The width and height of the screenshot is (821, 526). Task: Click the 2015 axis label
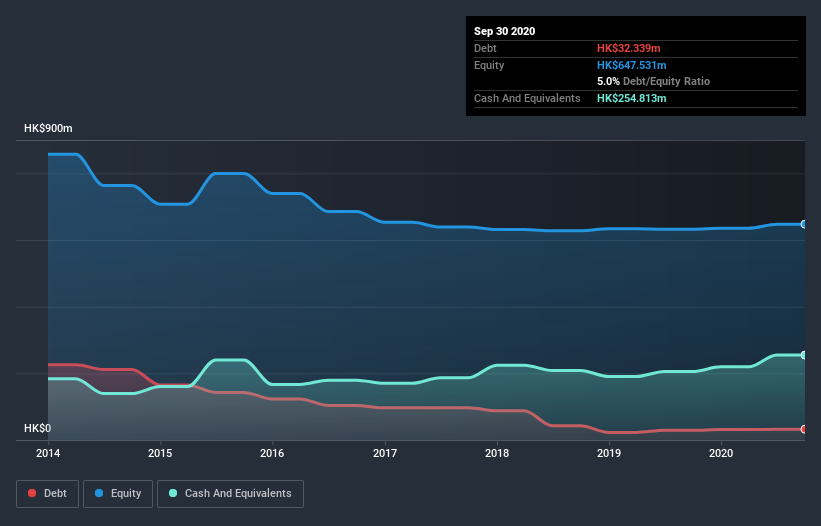point(160,453)
